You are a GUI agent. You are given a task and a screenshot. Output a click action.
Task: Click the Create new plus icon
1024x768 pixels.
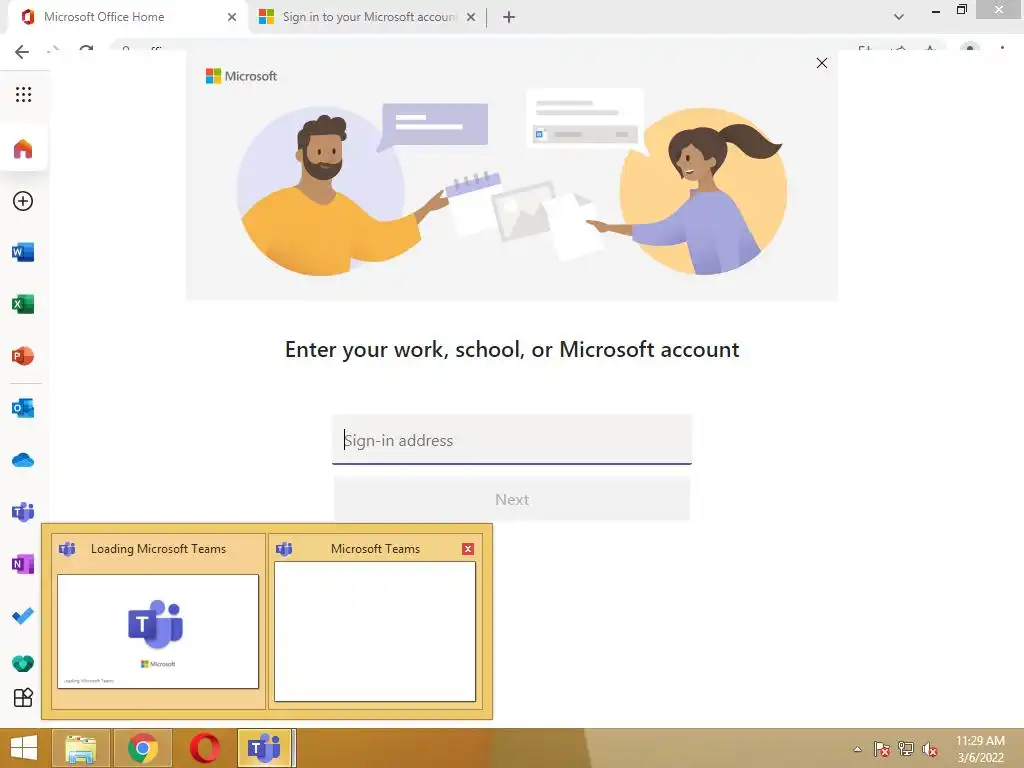(23, 201)
